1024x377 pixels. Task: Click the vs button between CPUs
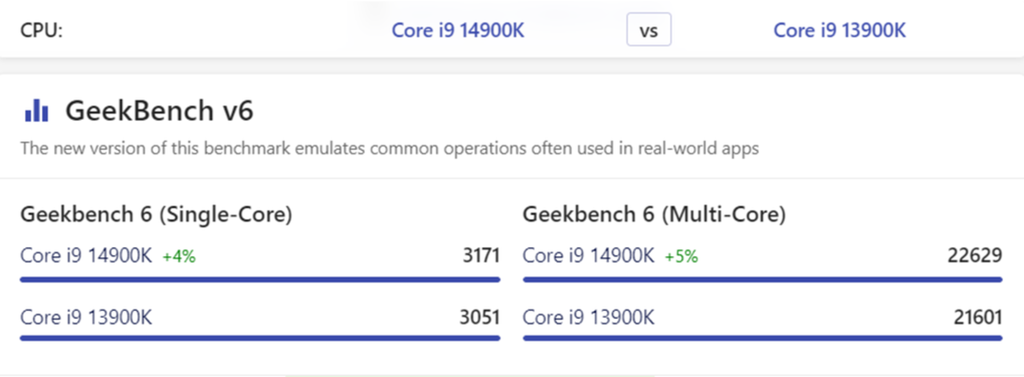tap(648, 31)
